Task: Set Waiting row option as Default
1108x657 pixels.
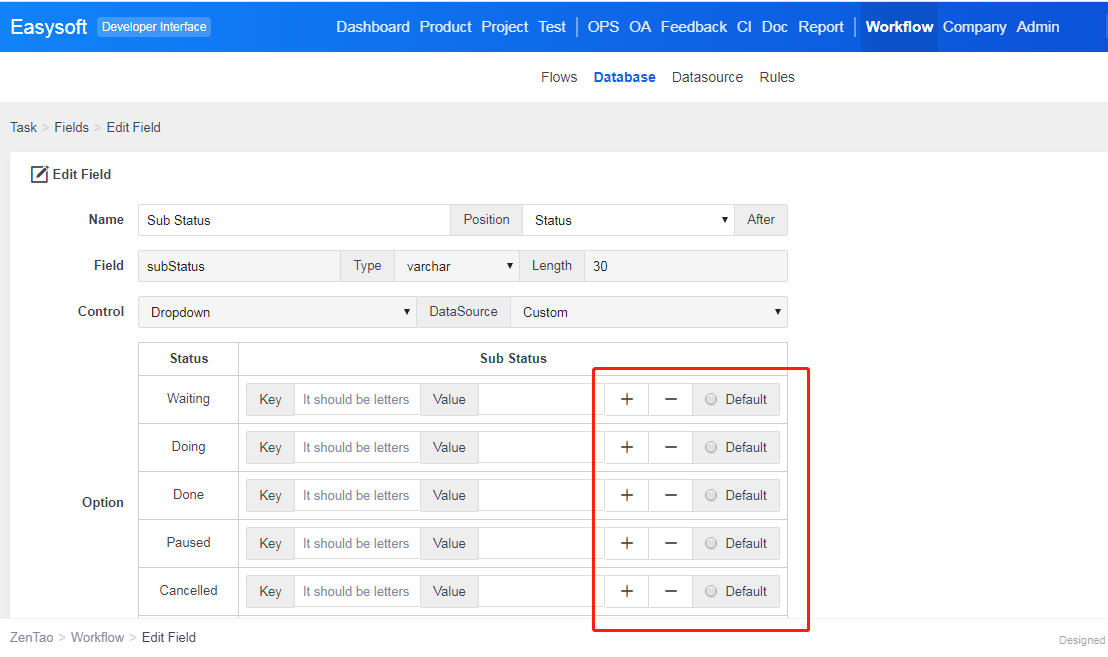Action: tap(711, 399)
